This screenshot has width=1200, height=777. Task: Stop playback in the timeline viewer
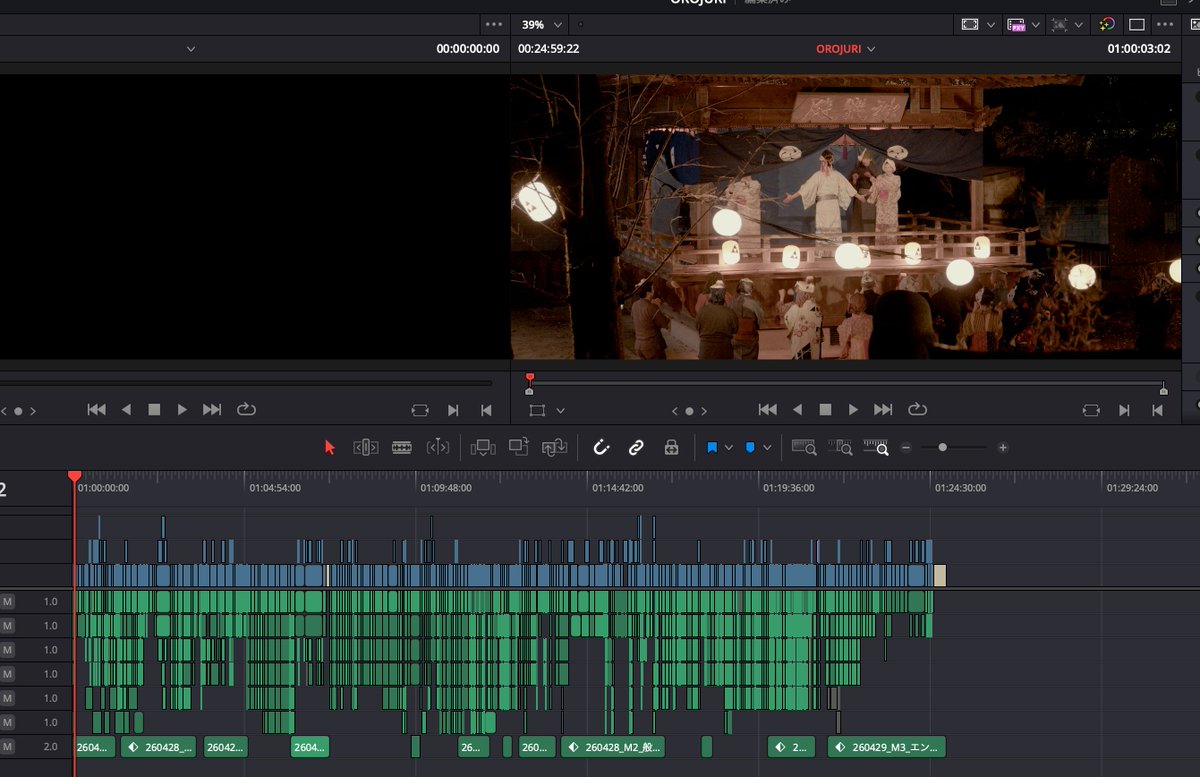point(826,410)
